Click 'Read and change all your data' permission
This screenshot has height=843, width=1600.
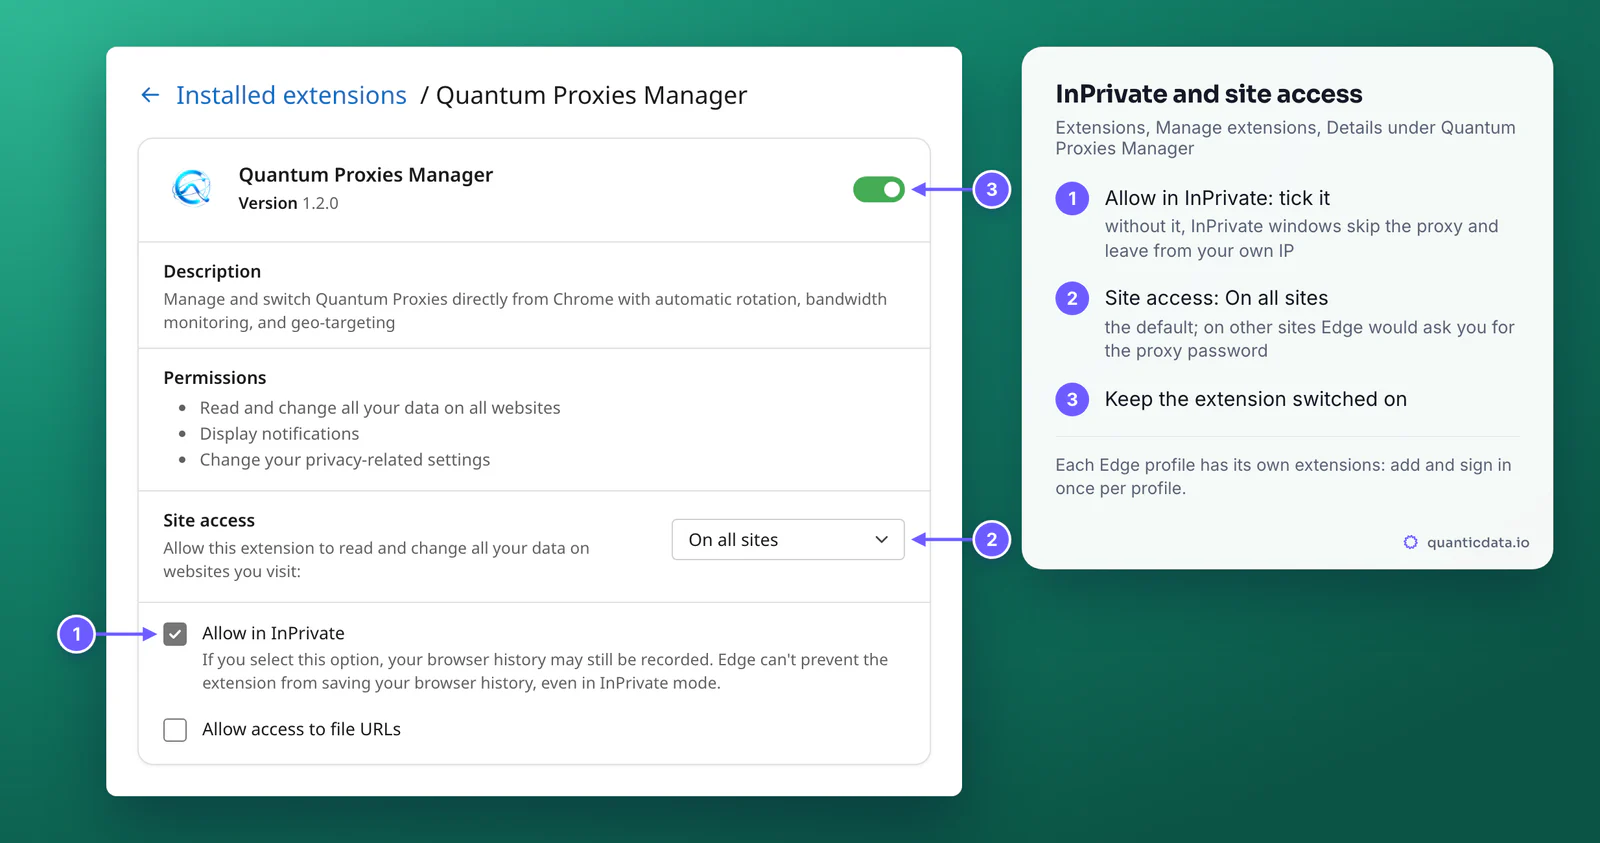[x=380, y=408]
